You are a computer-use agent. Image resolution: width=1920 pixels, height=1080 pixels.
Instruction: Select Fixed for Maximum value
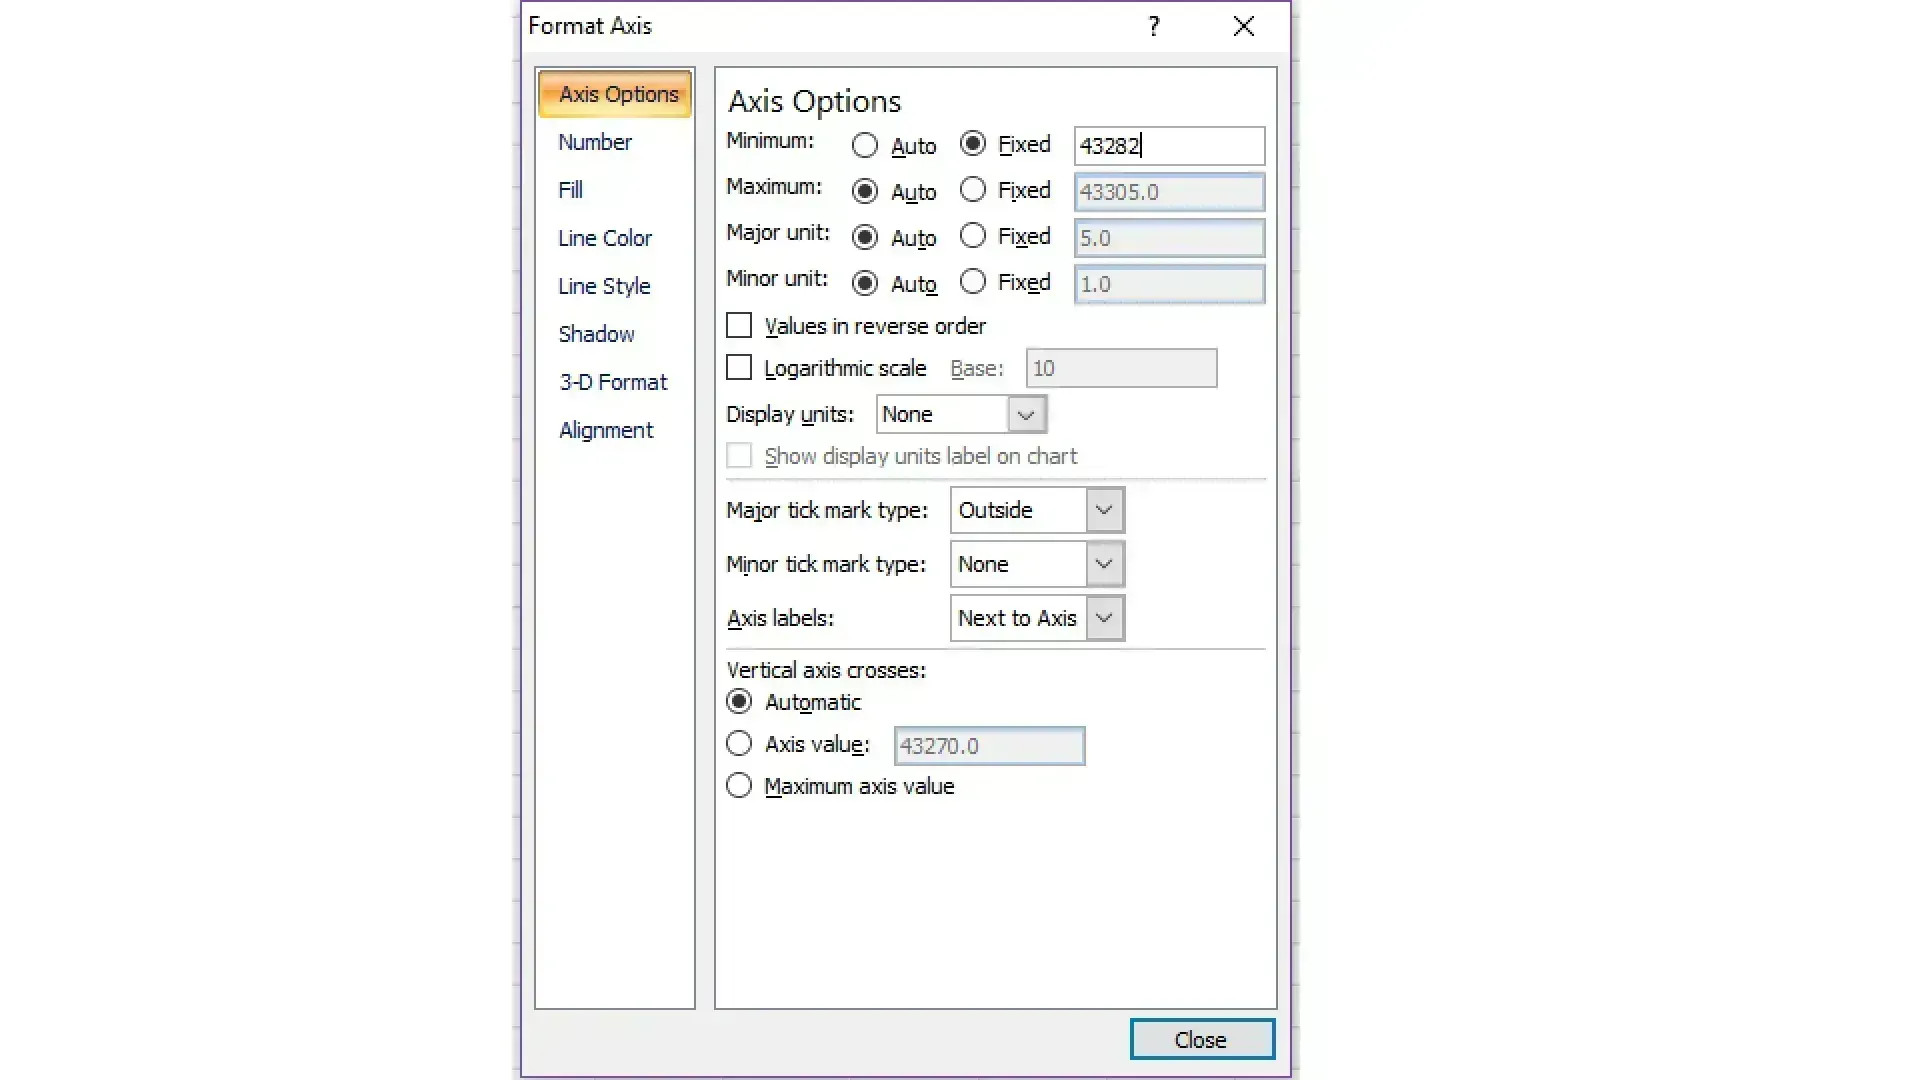973,190
